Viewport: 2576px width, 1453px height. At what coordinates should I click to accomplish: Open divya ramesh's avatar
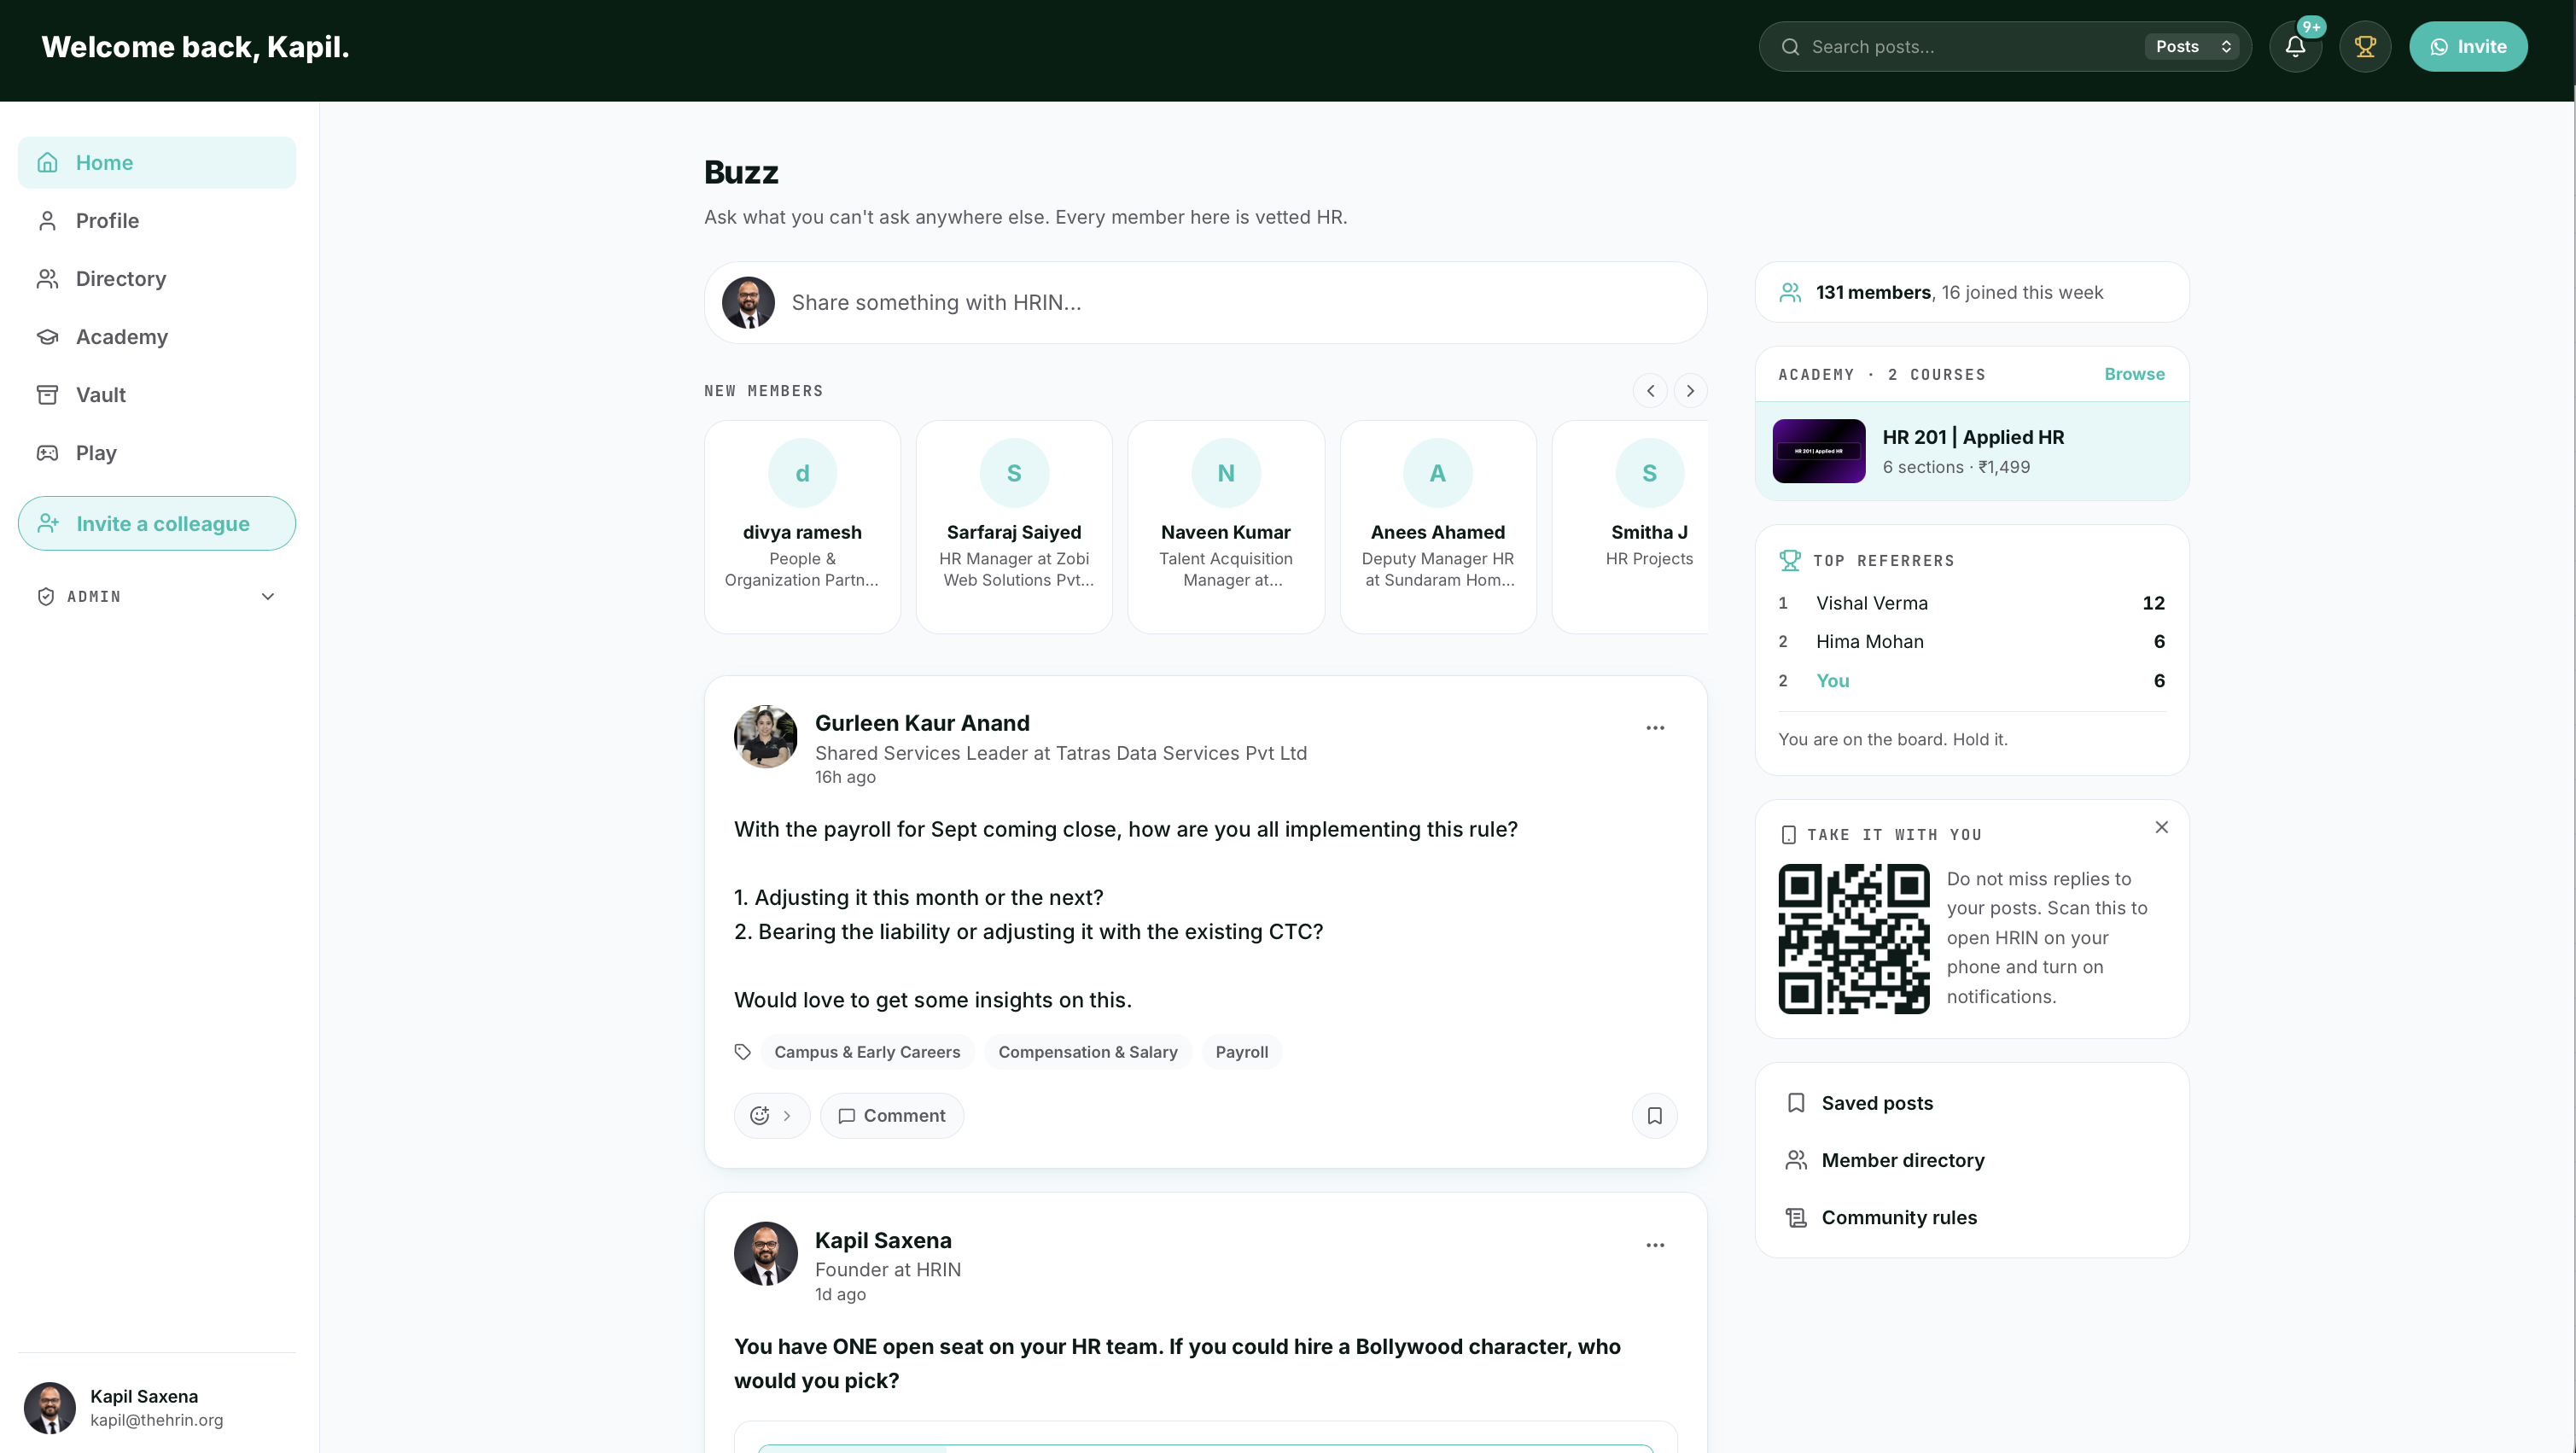click(x=802, y=473)
